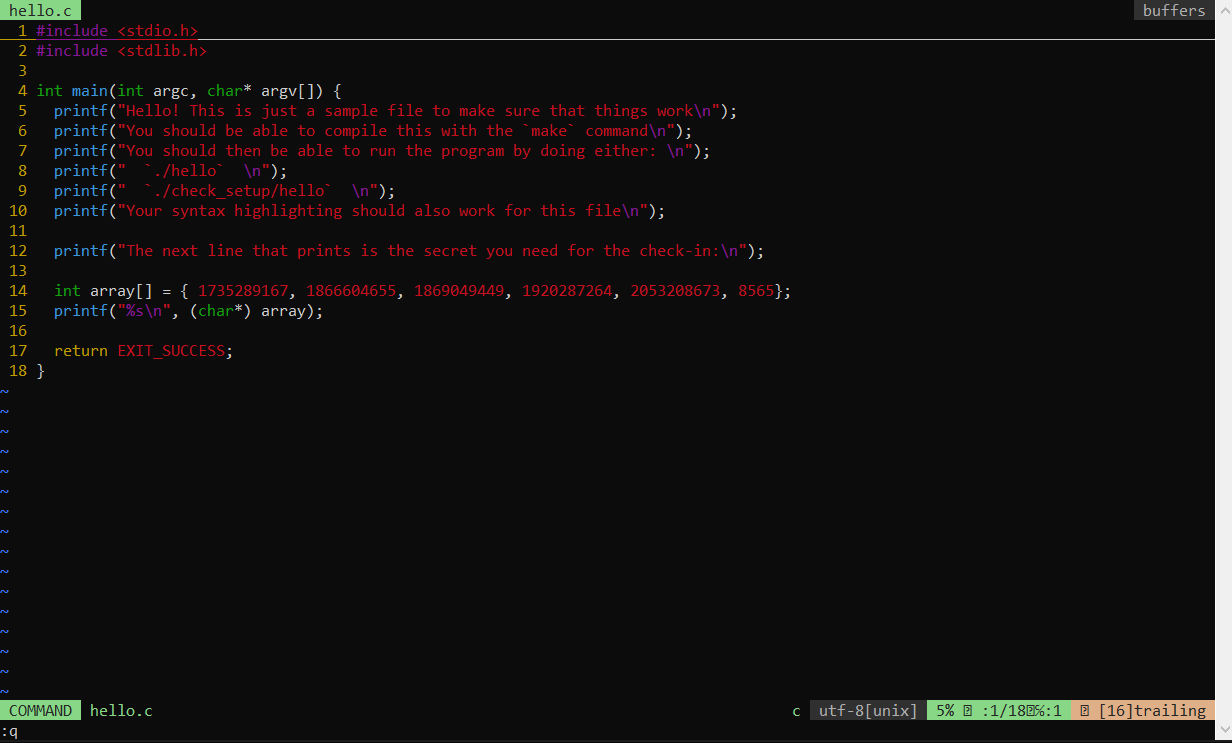Click the buffers label in tabline
The height and width of the screenshot is (743, 1232).
point(1174,10)
